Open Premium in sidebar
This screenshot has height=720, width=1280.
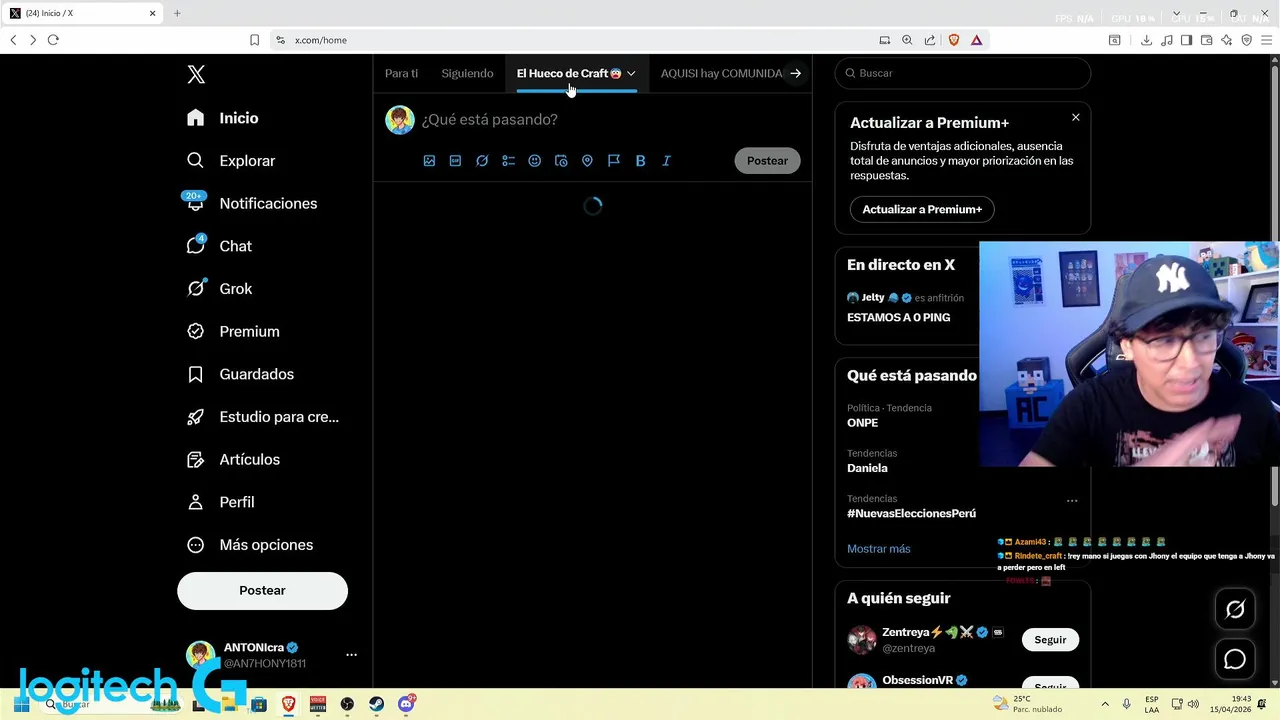(233, 331)
